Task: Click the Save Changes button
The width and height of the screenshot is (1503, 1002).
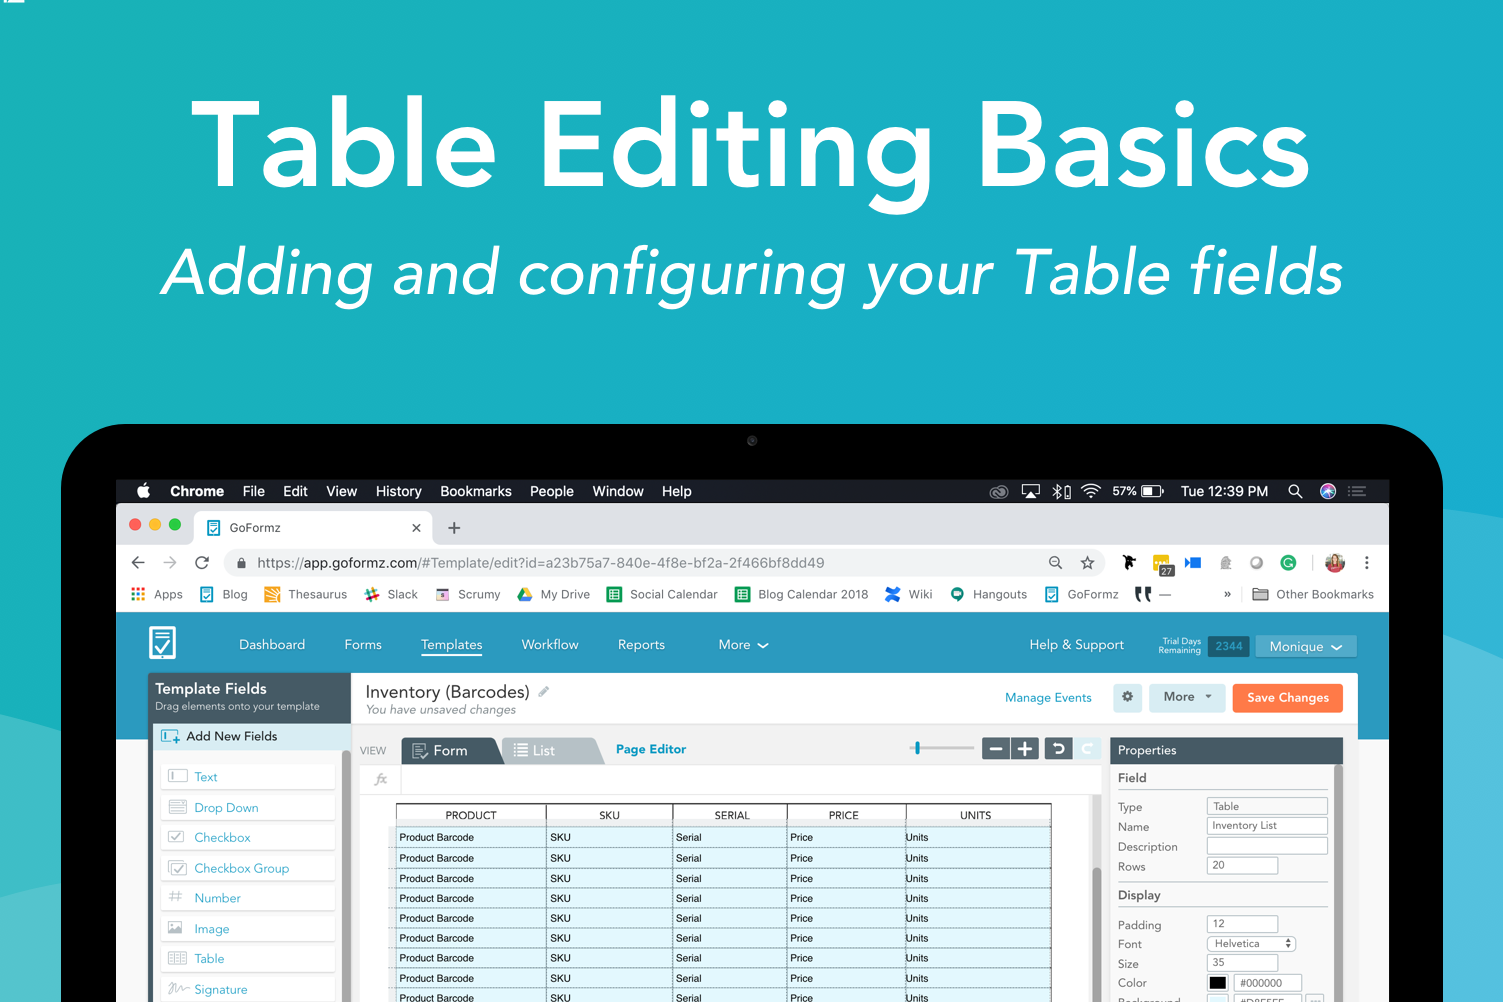Action: (1288, 698)
